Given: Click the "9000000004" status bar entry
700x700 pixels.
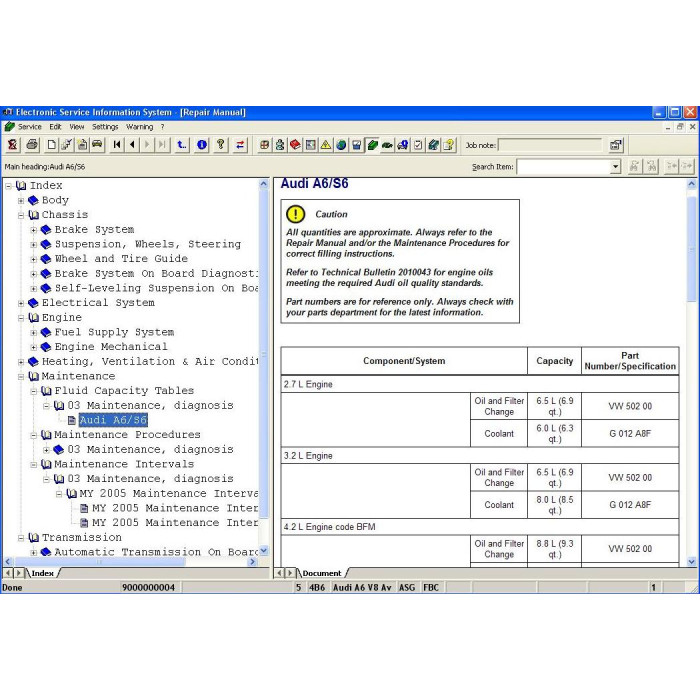Looking at the screenshot, I should [148, 588].
